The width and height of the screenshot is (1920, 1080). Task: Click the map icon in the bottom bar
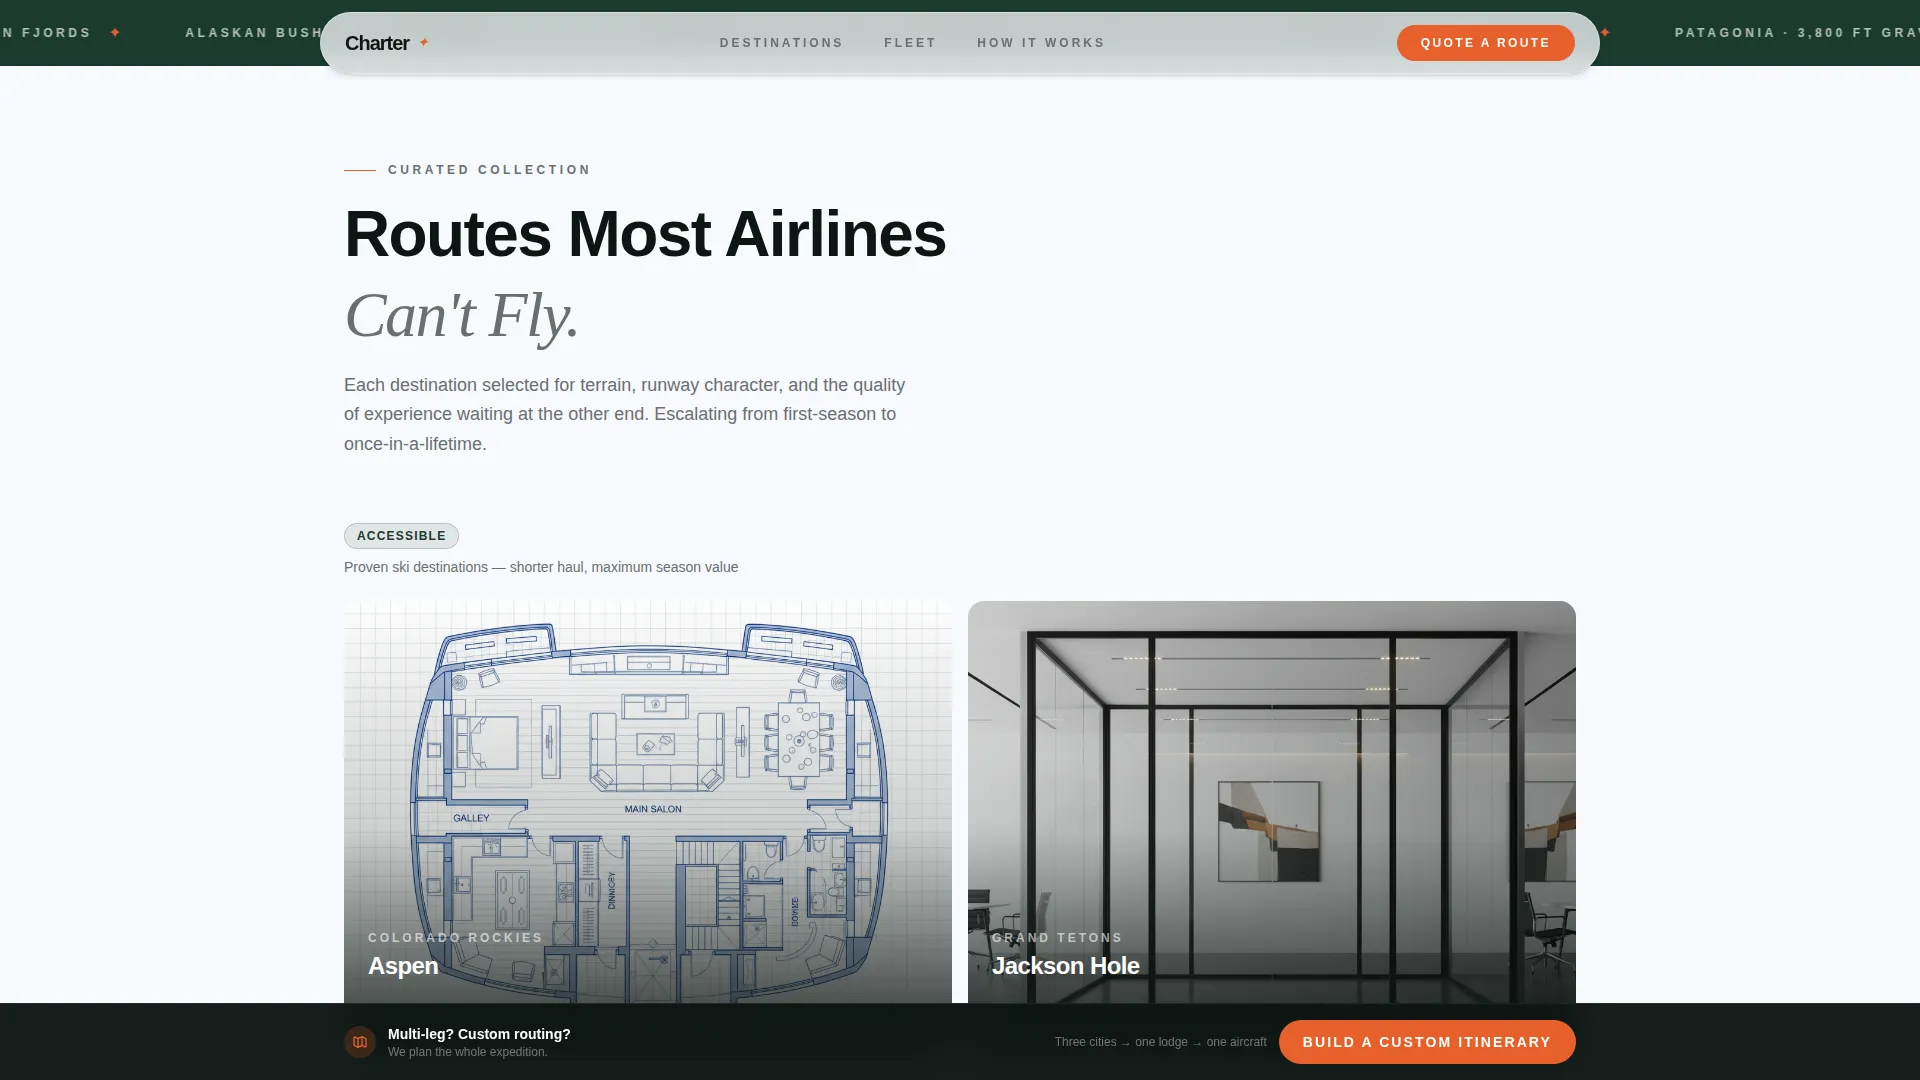[360, 1042]
